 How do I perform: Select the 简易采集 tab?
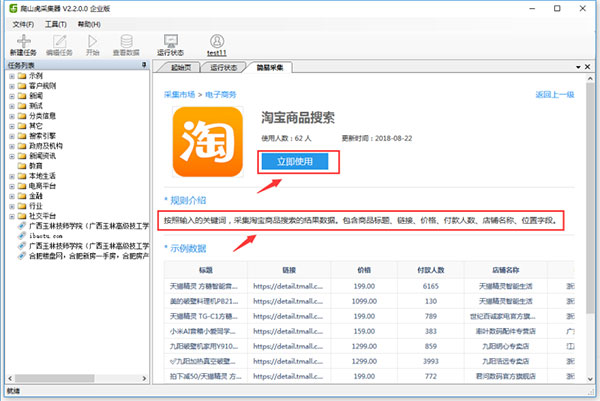[x=270, y=67]
